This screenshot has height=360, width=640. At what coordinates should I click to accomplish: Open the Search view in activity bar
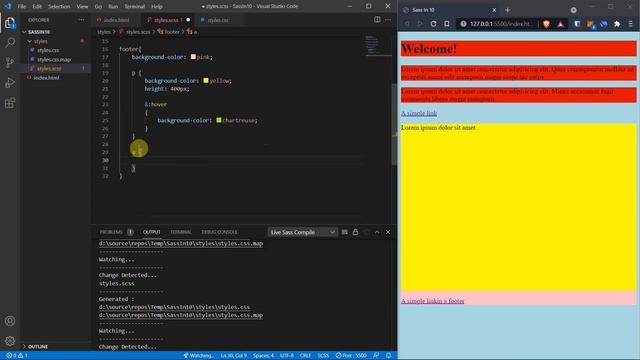coord(10,42)
